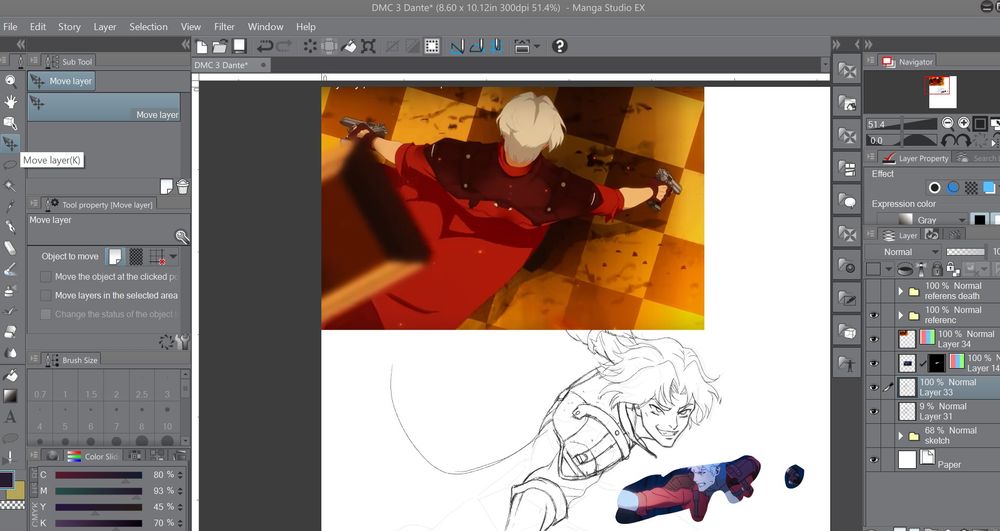Select the Move layer sub tool entry
The width and height of the screenshot is (1000, 531).
[x=104, y=107]
